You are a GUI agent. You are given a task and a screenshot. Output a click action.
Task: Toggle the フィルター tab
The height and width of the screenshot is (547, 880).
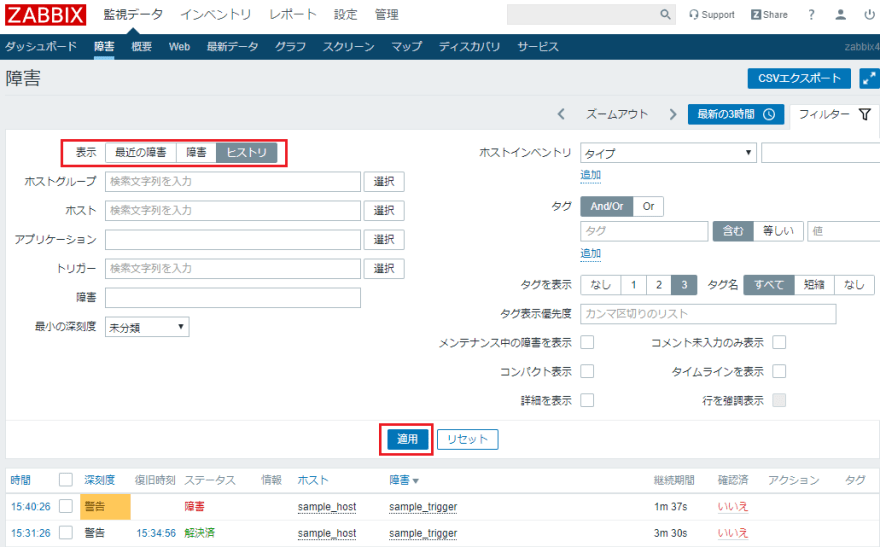tap(834, 114)
